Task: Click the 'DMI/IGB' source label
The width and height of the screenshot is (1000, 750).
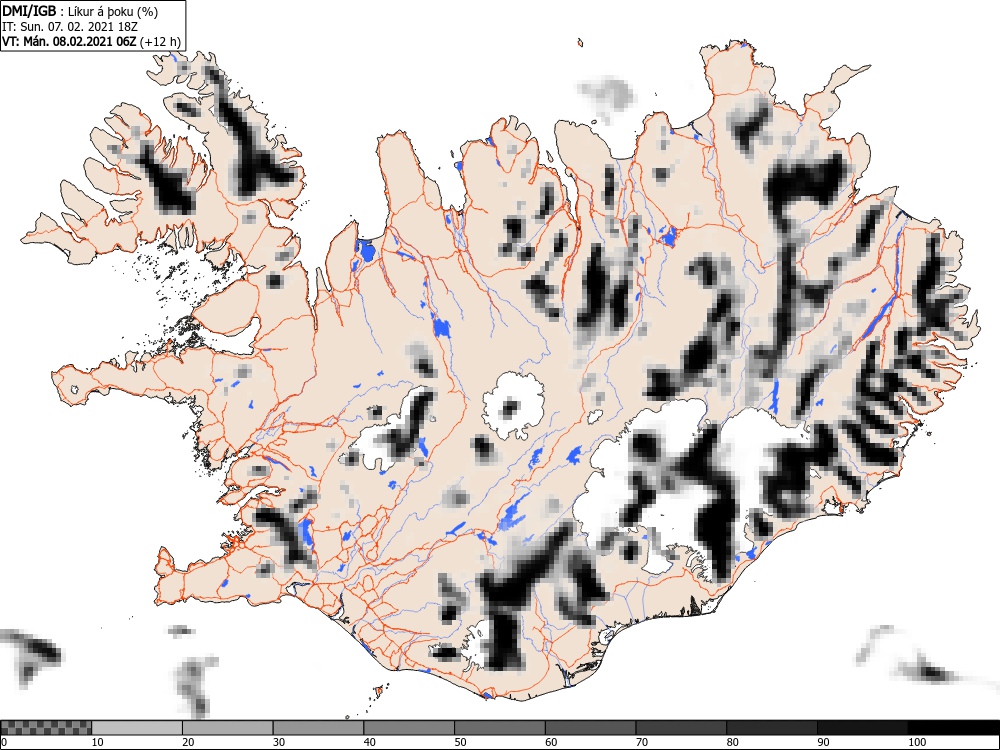Action: tap(28, 11)
